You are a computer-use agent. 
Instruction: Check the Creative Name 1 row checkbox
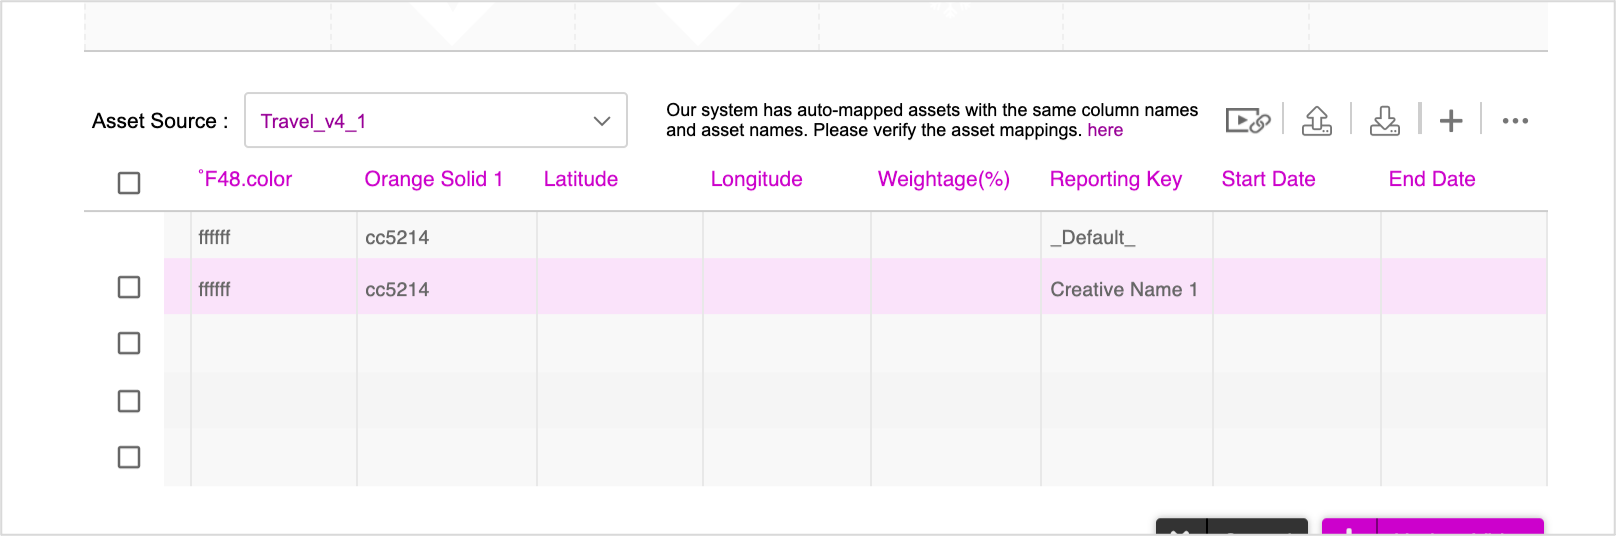(x=129, y=287)
